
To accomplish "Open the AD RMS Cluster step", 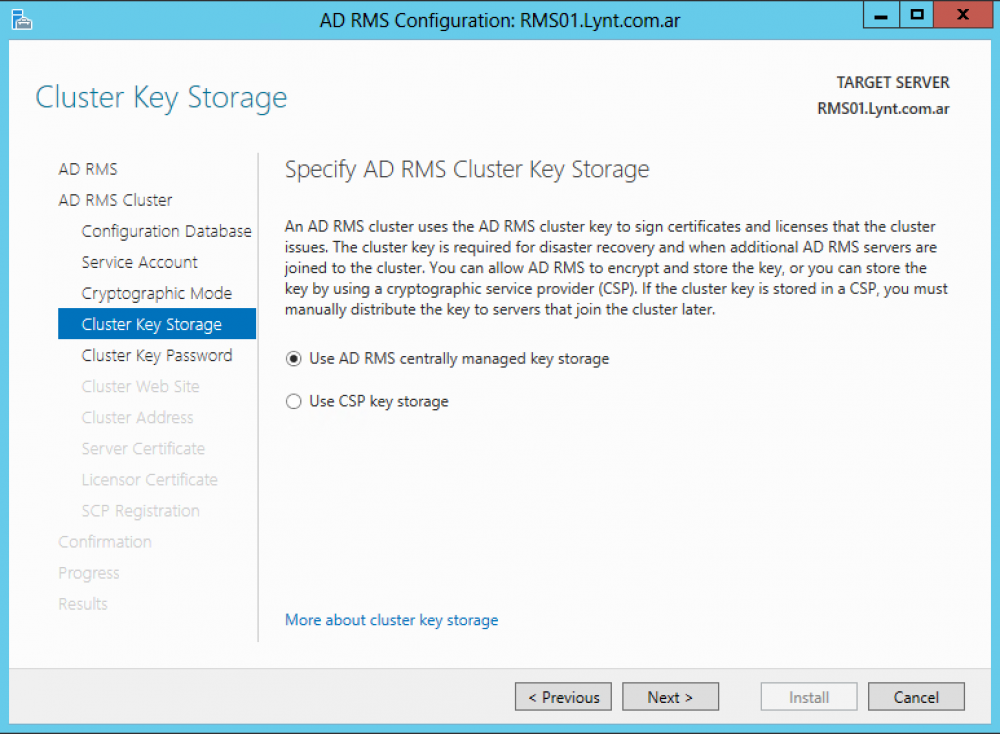I will click(115, 200).
